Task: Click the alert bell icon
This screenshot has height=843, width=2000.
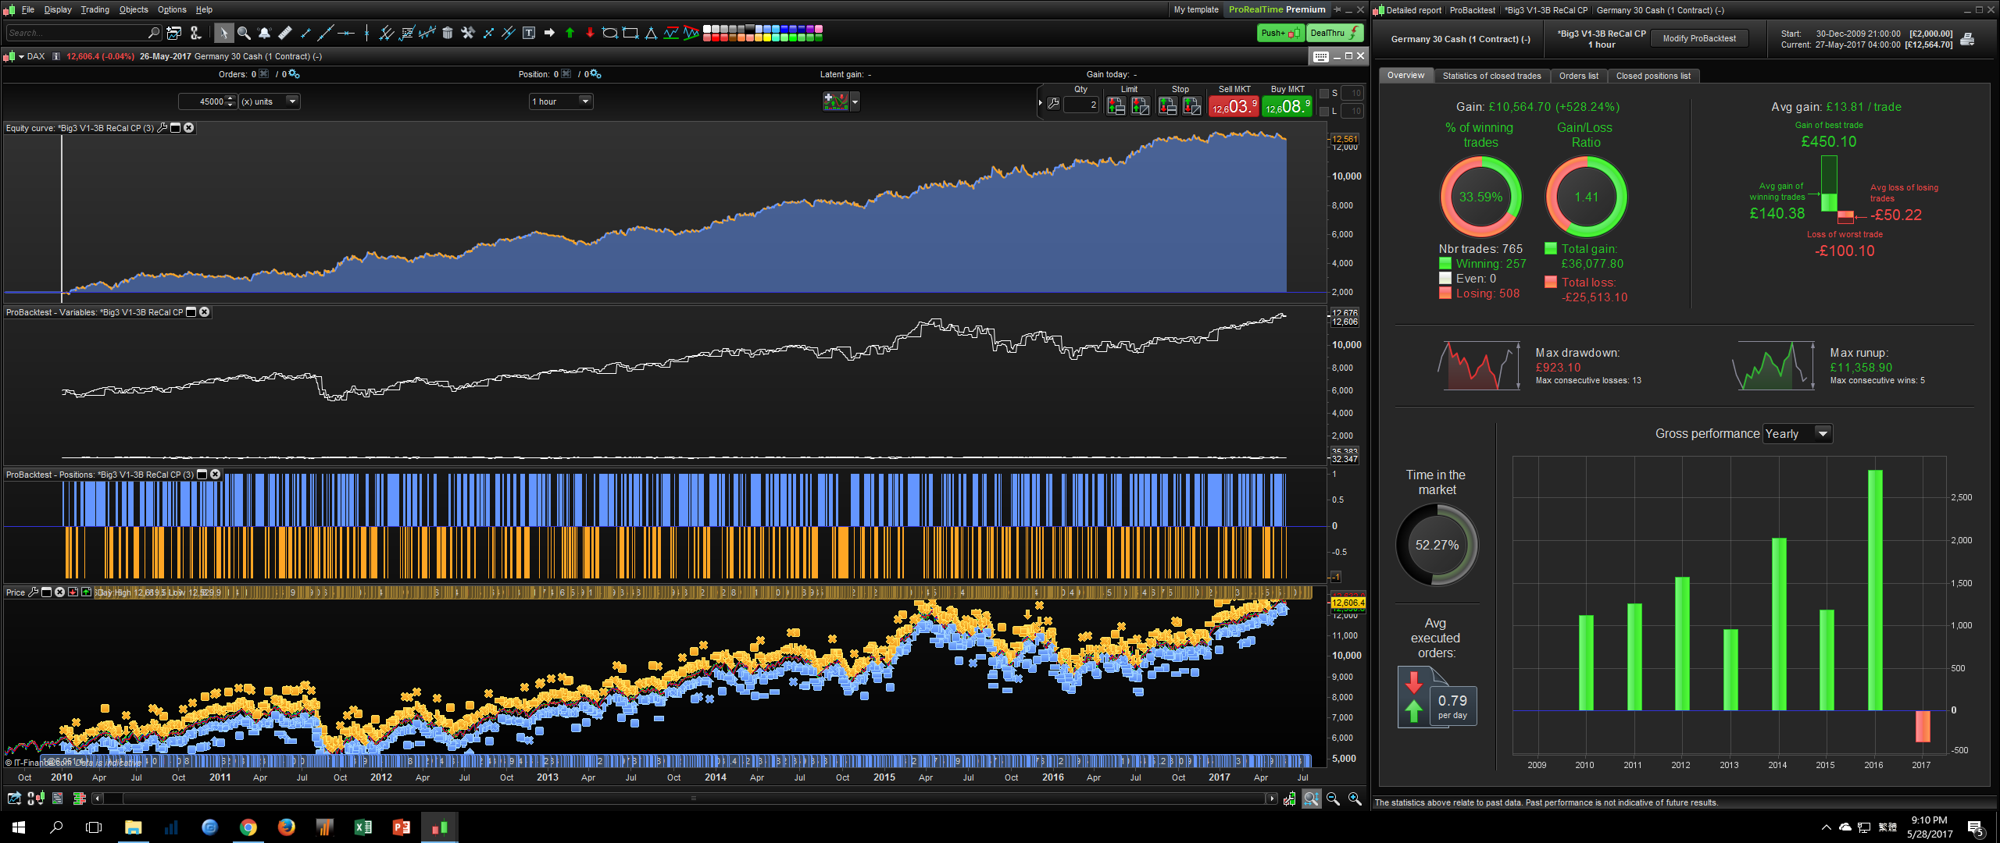Action: pyautogui.click(x=264, y=33)
